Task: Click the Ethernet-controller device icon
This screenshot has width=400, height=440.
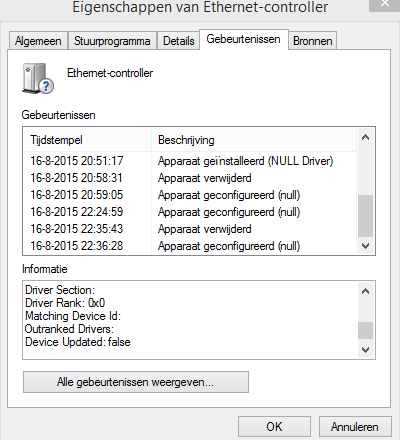Action: (38, 78)
